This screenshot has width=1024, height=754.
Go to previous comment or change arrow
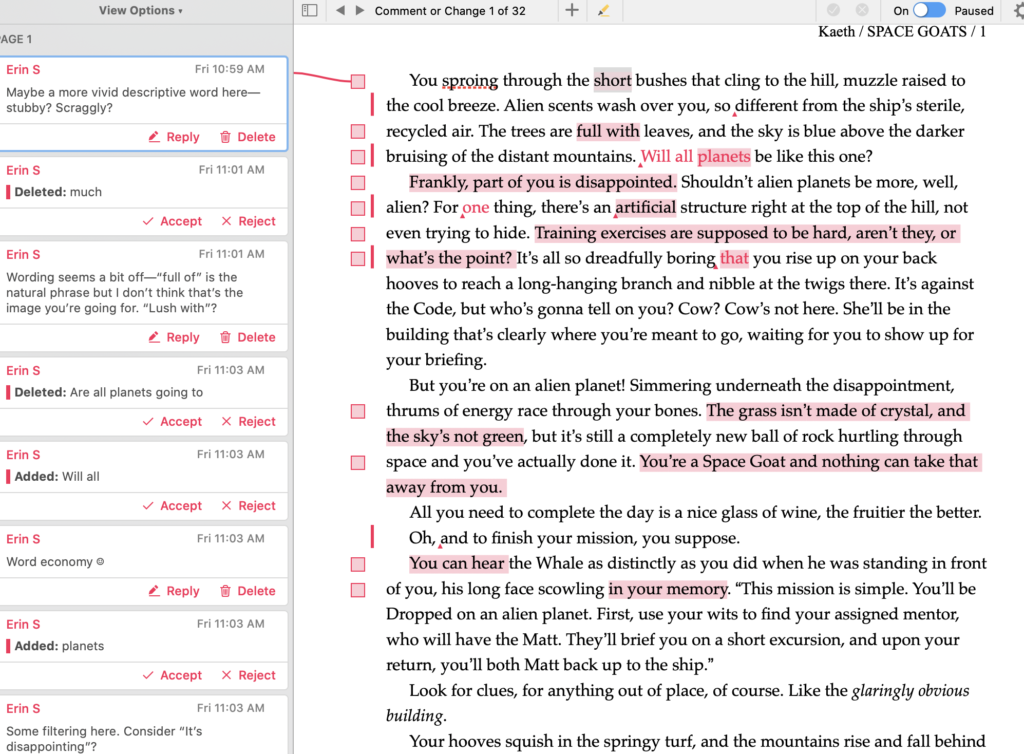(340, 10)
